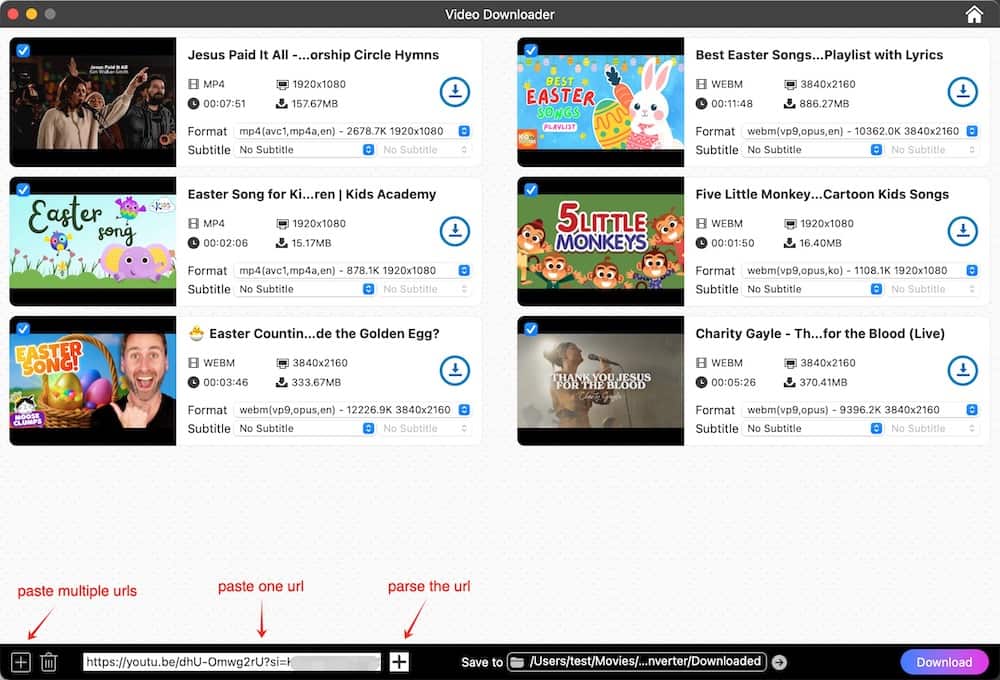Viewport: 1000px width, 680px height.
Task: Download the Five Little Monkeys video
Action: click(x=962, y=231)
